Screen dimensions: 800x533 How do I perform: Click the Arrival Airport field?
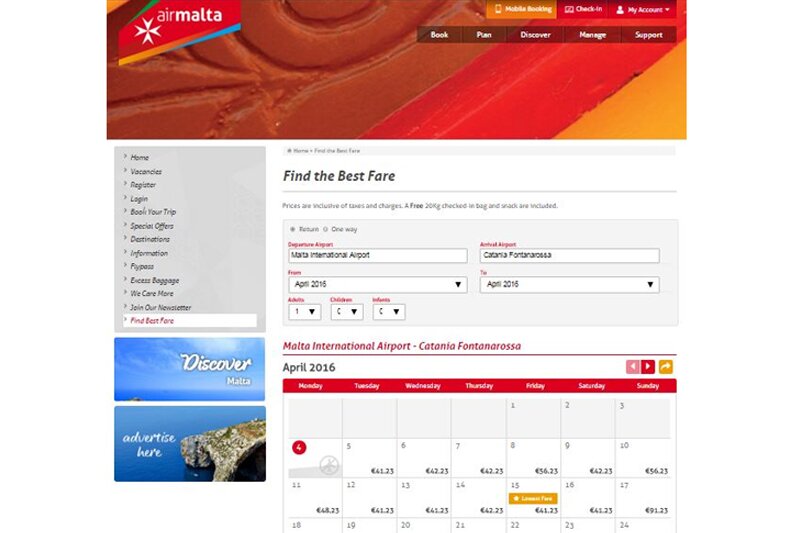coord(569,256)
